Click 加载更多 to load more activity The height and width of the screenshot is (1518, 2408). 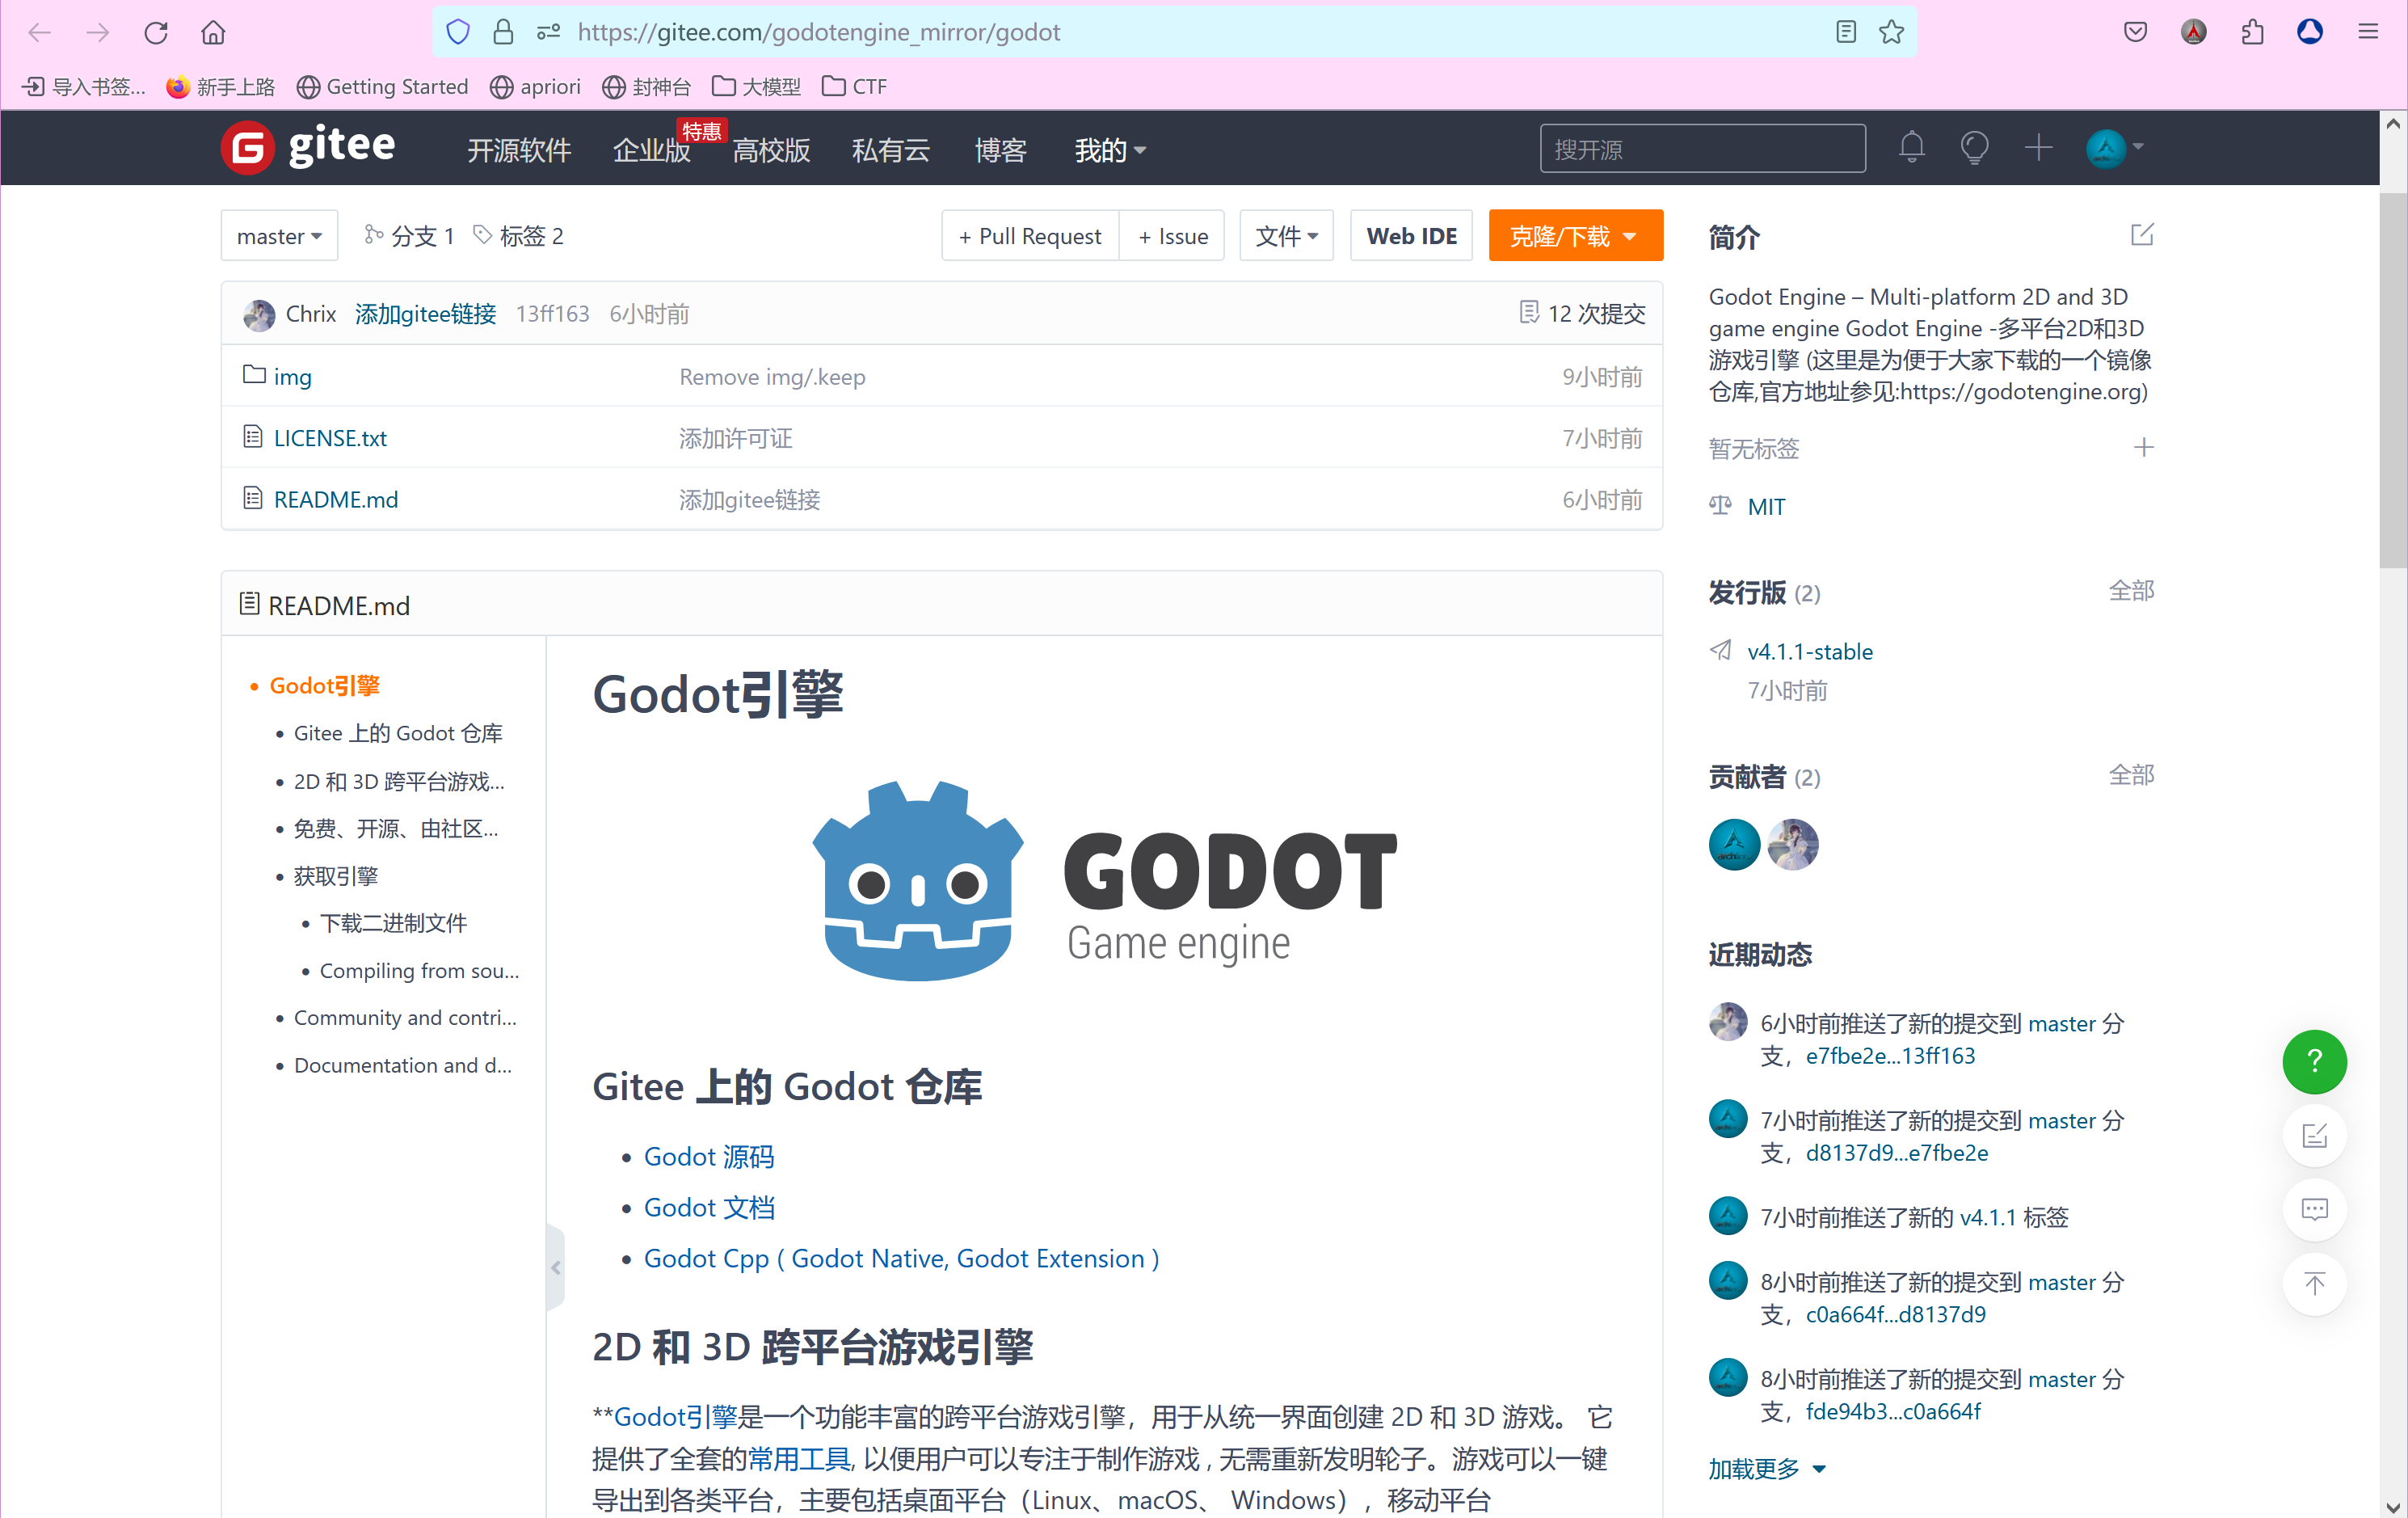(1767, 1468)
